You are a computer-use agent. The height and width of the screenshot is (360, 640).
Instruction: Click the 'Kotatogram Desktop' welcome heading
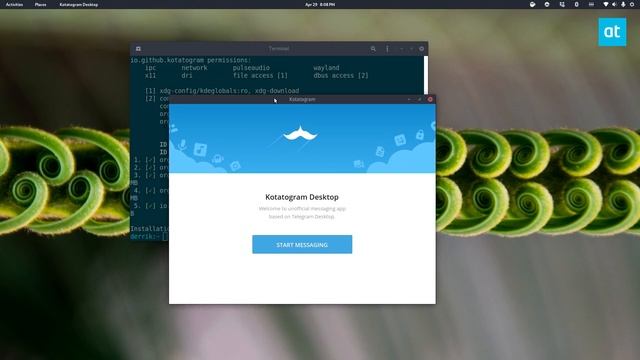coord(302,197)
